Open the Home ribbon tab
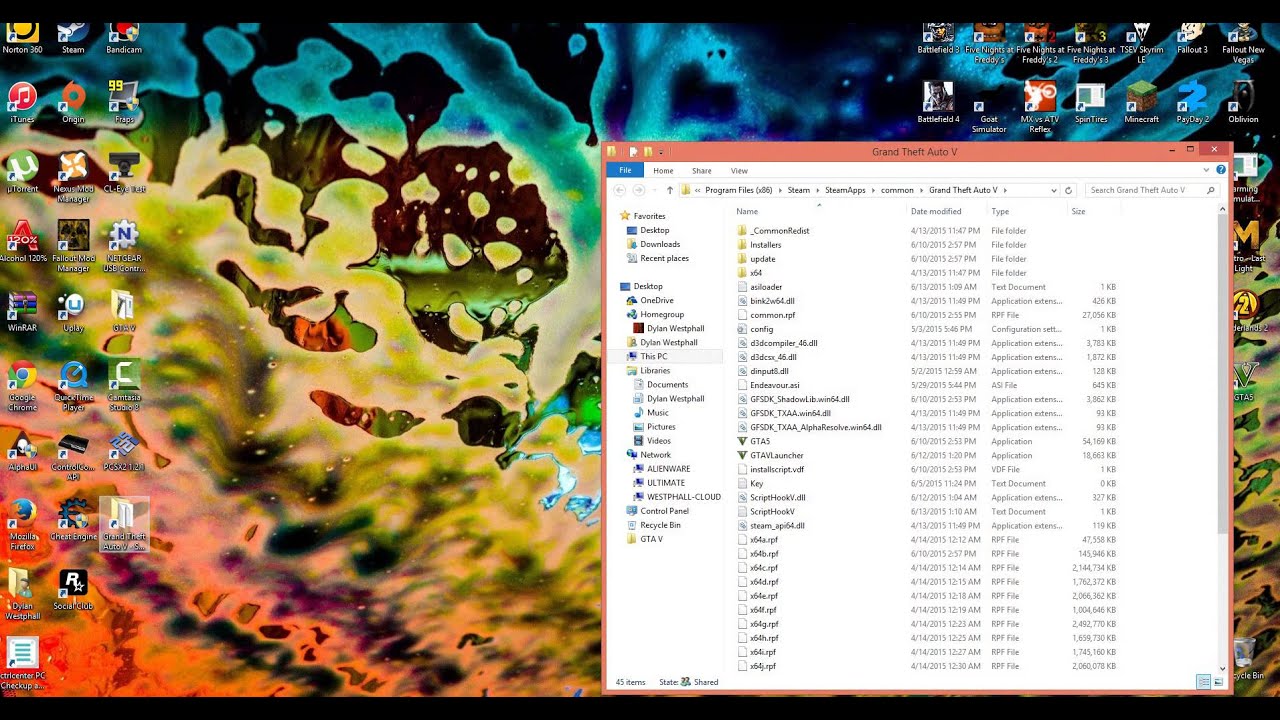The height and width of the screenshot is (720, 1280). 663,171
